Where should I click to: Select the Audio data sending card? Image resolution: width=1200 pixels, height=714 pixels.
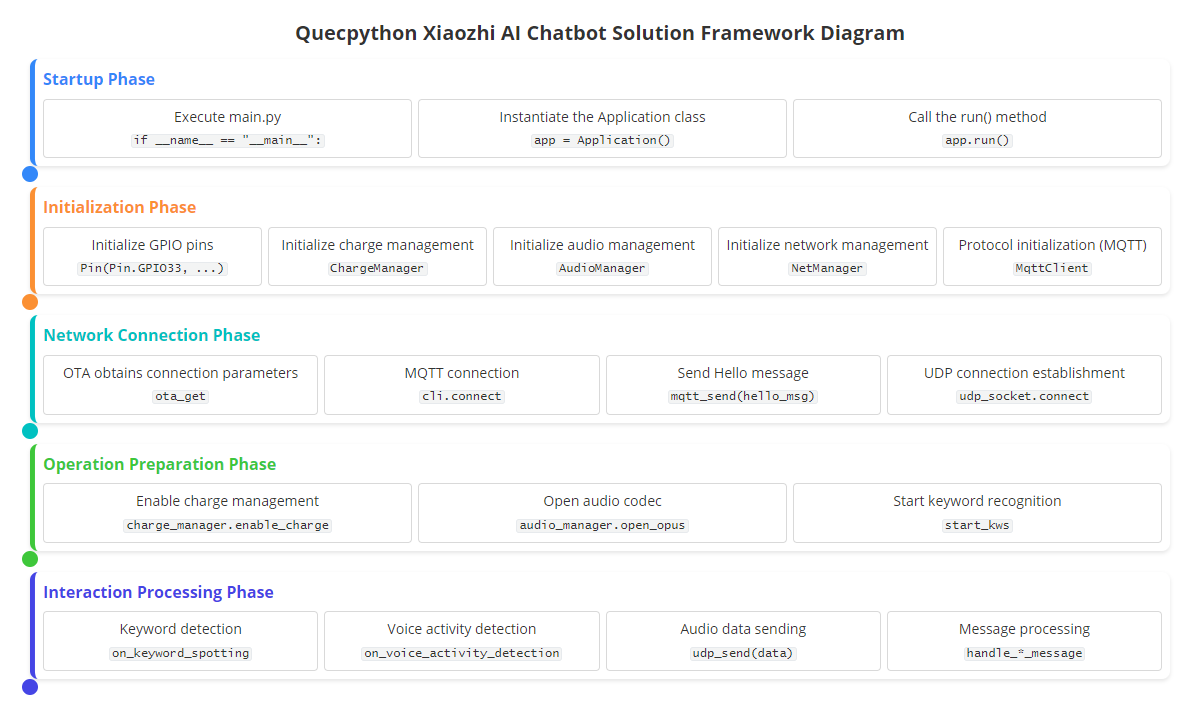(743, 641)
